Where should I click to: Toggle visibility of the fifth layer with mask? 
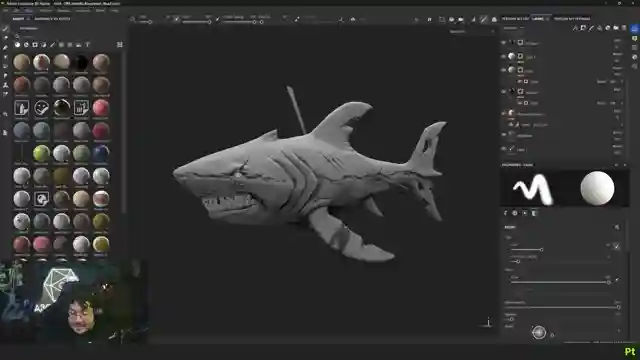[503, 113]
